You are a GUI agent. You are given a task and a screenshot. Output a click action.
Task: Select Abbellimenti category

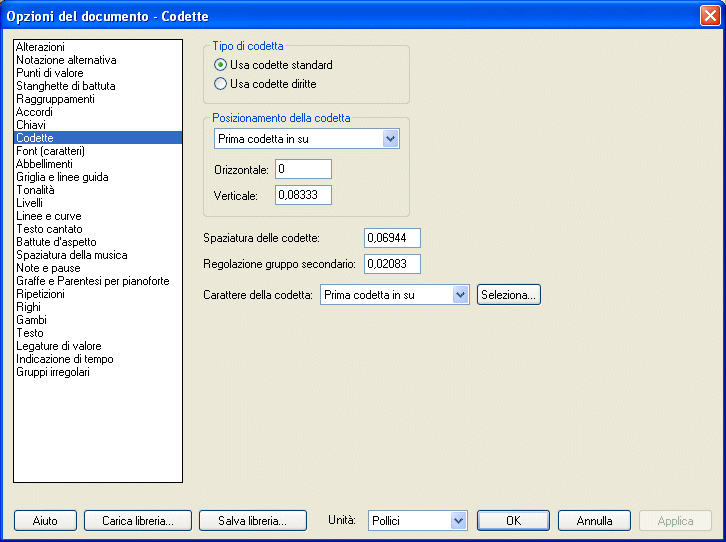(98, 163)
